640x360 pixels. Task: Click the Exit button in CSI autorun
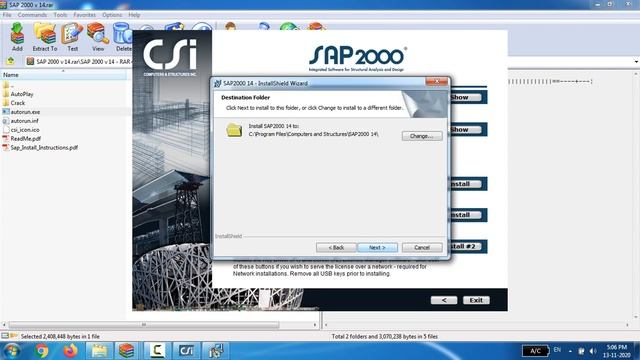tap(476, 300)
